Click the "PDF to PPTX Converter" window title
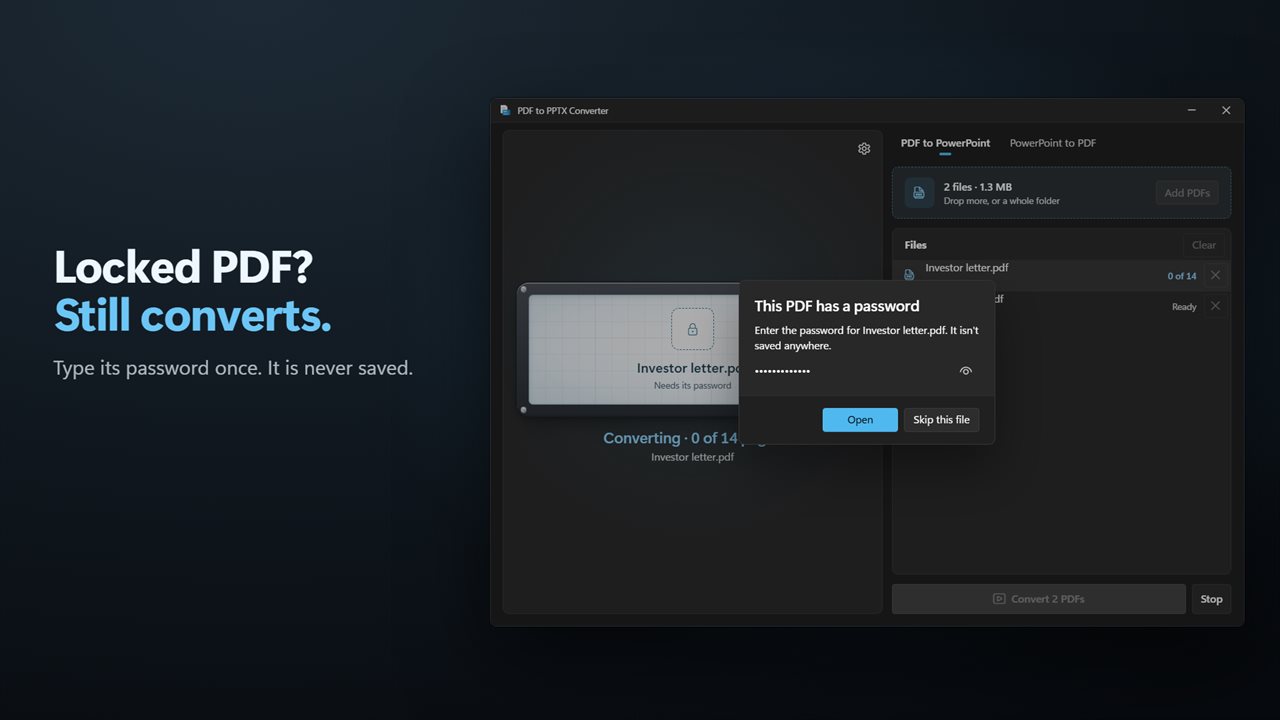 click(563, 111)
